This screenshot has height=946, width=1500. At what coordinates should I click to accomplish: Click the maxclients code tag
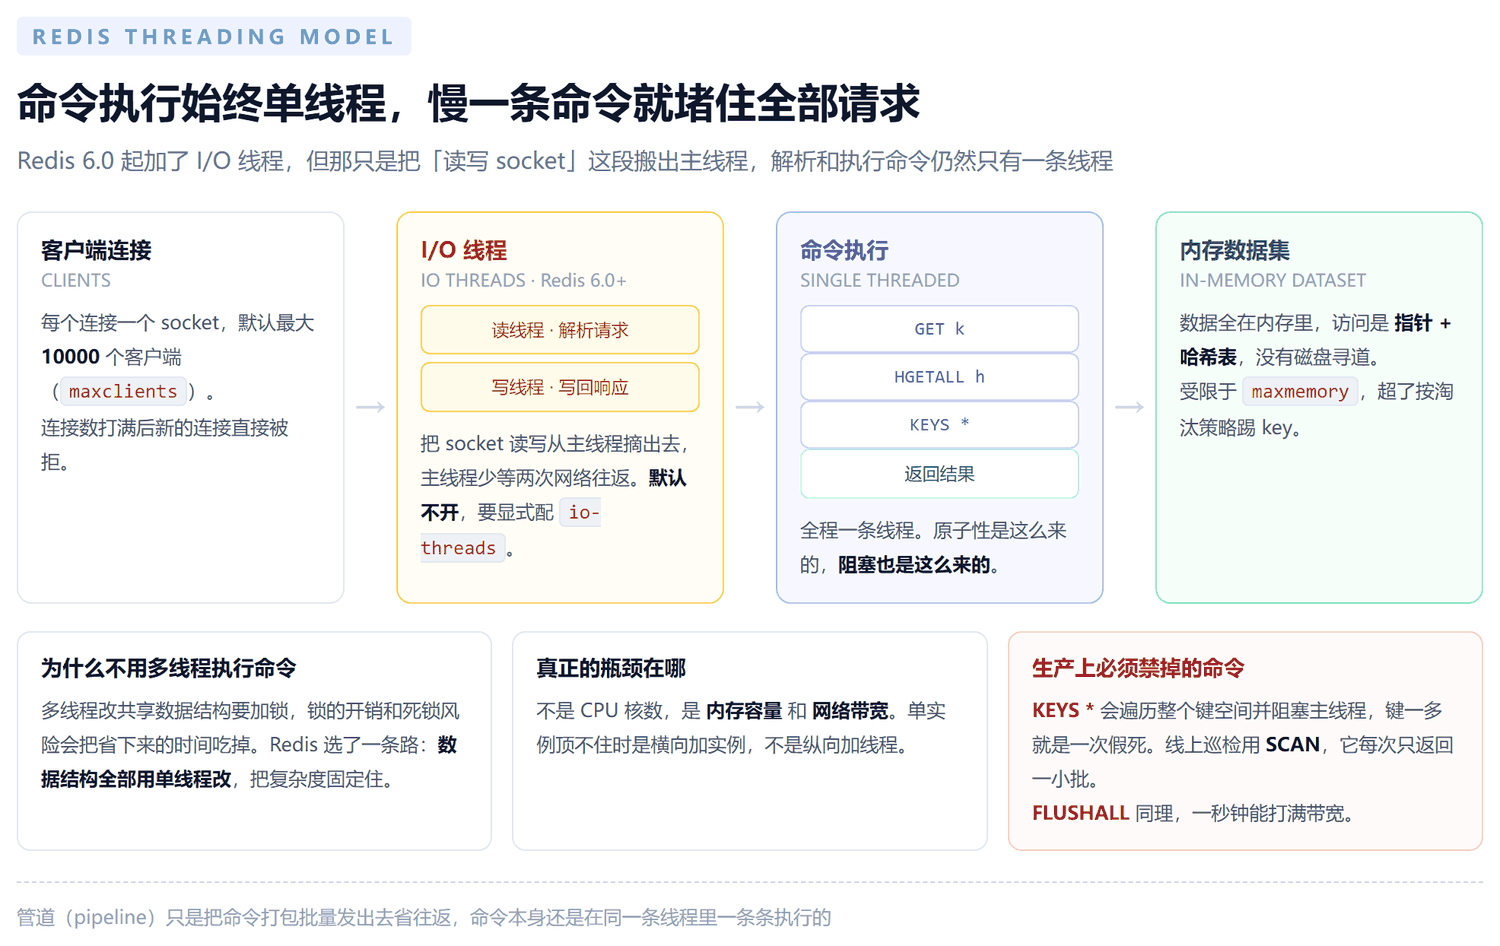tap(123, 392)
